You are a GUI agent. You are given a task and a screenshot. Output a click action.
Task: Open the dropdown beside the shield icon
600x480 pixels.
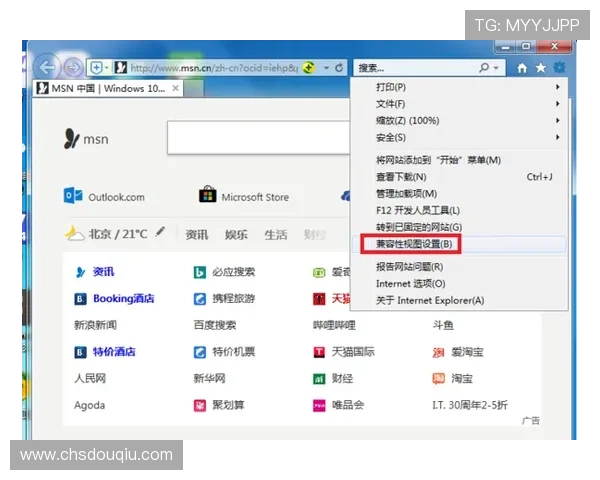coord(106,68)
